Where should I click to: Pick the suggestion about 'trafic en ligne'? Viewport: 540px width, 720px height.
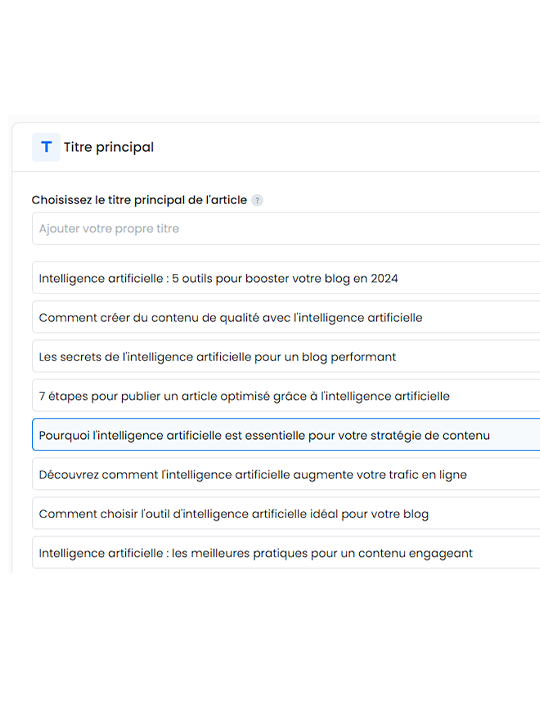(x=286, y=474)
